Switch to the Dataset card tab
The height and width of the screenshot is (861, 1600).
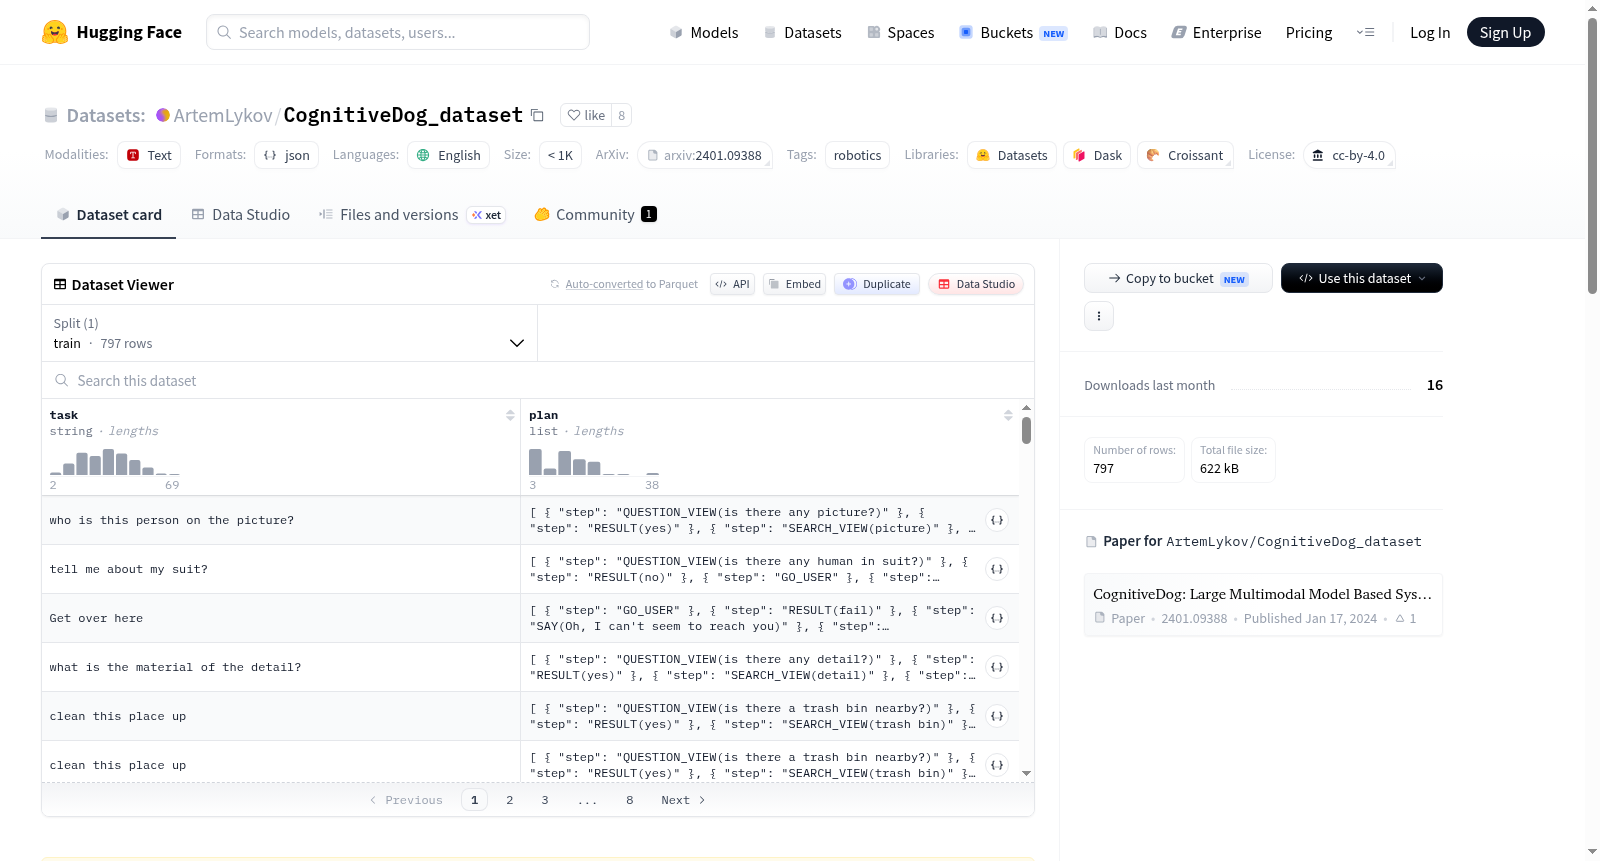(x=108, y=214)
